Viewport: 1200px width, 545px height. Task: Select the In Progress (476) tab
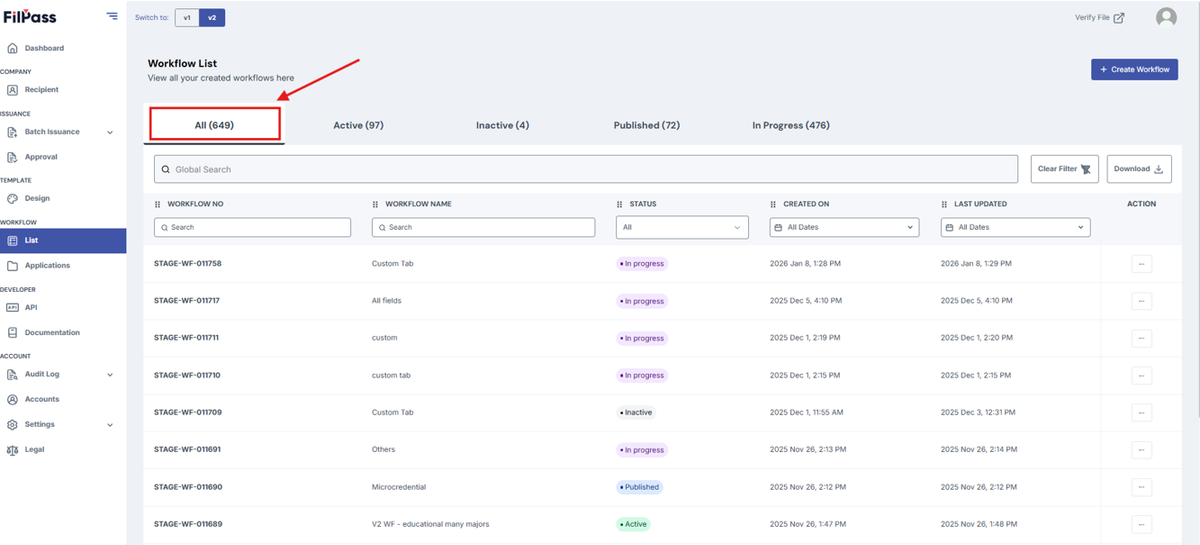coord(791,125)
